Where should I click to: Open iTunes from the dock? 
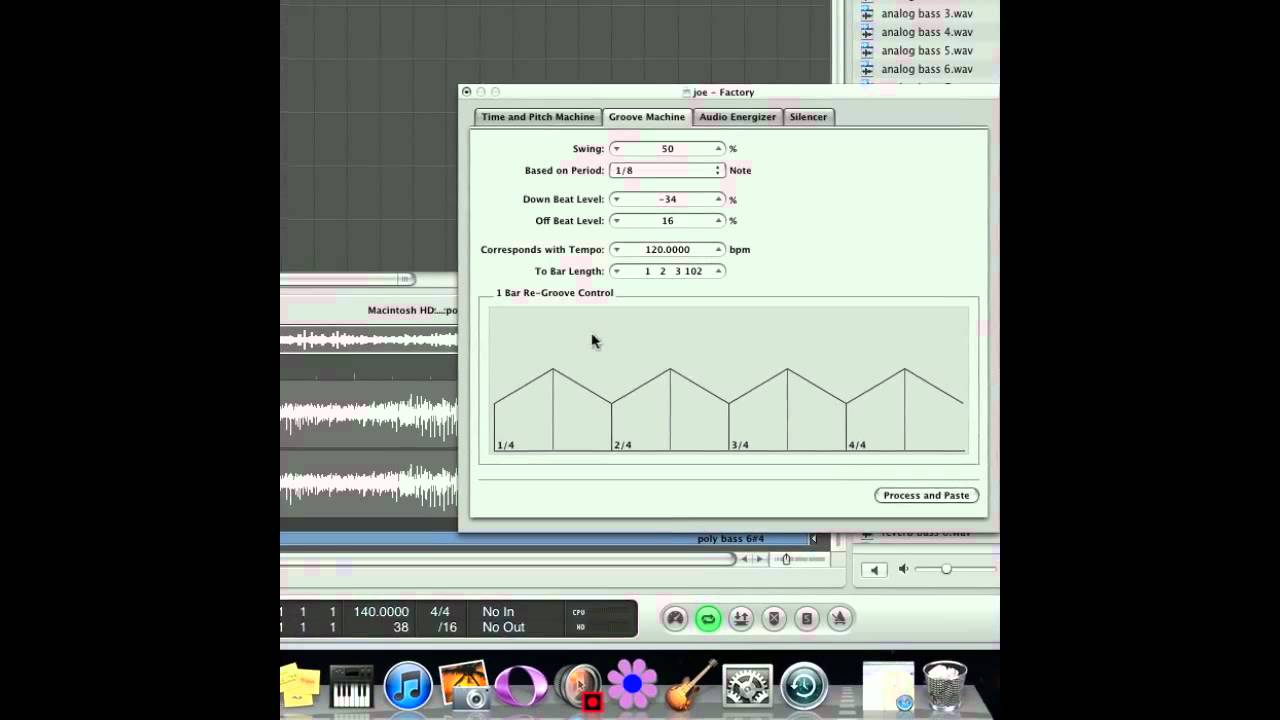coord(408,687)
